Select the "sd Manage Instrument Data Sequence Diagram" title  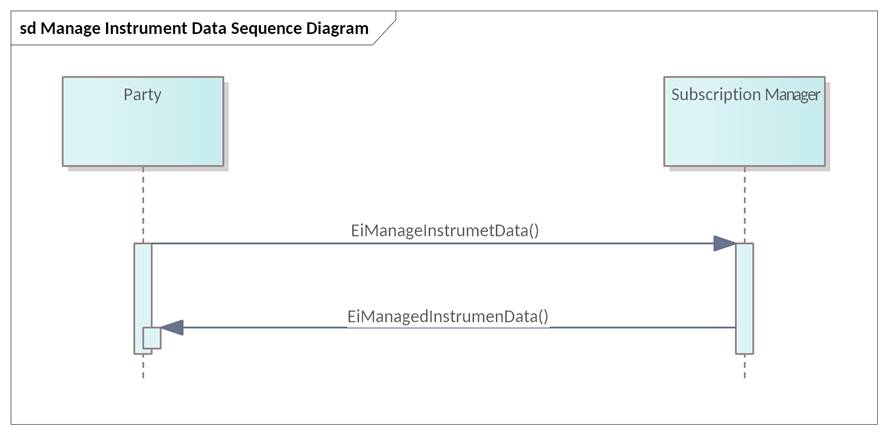pyautogui.click(x=194, y=28)
